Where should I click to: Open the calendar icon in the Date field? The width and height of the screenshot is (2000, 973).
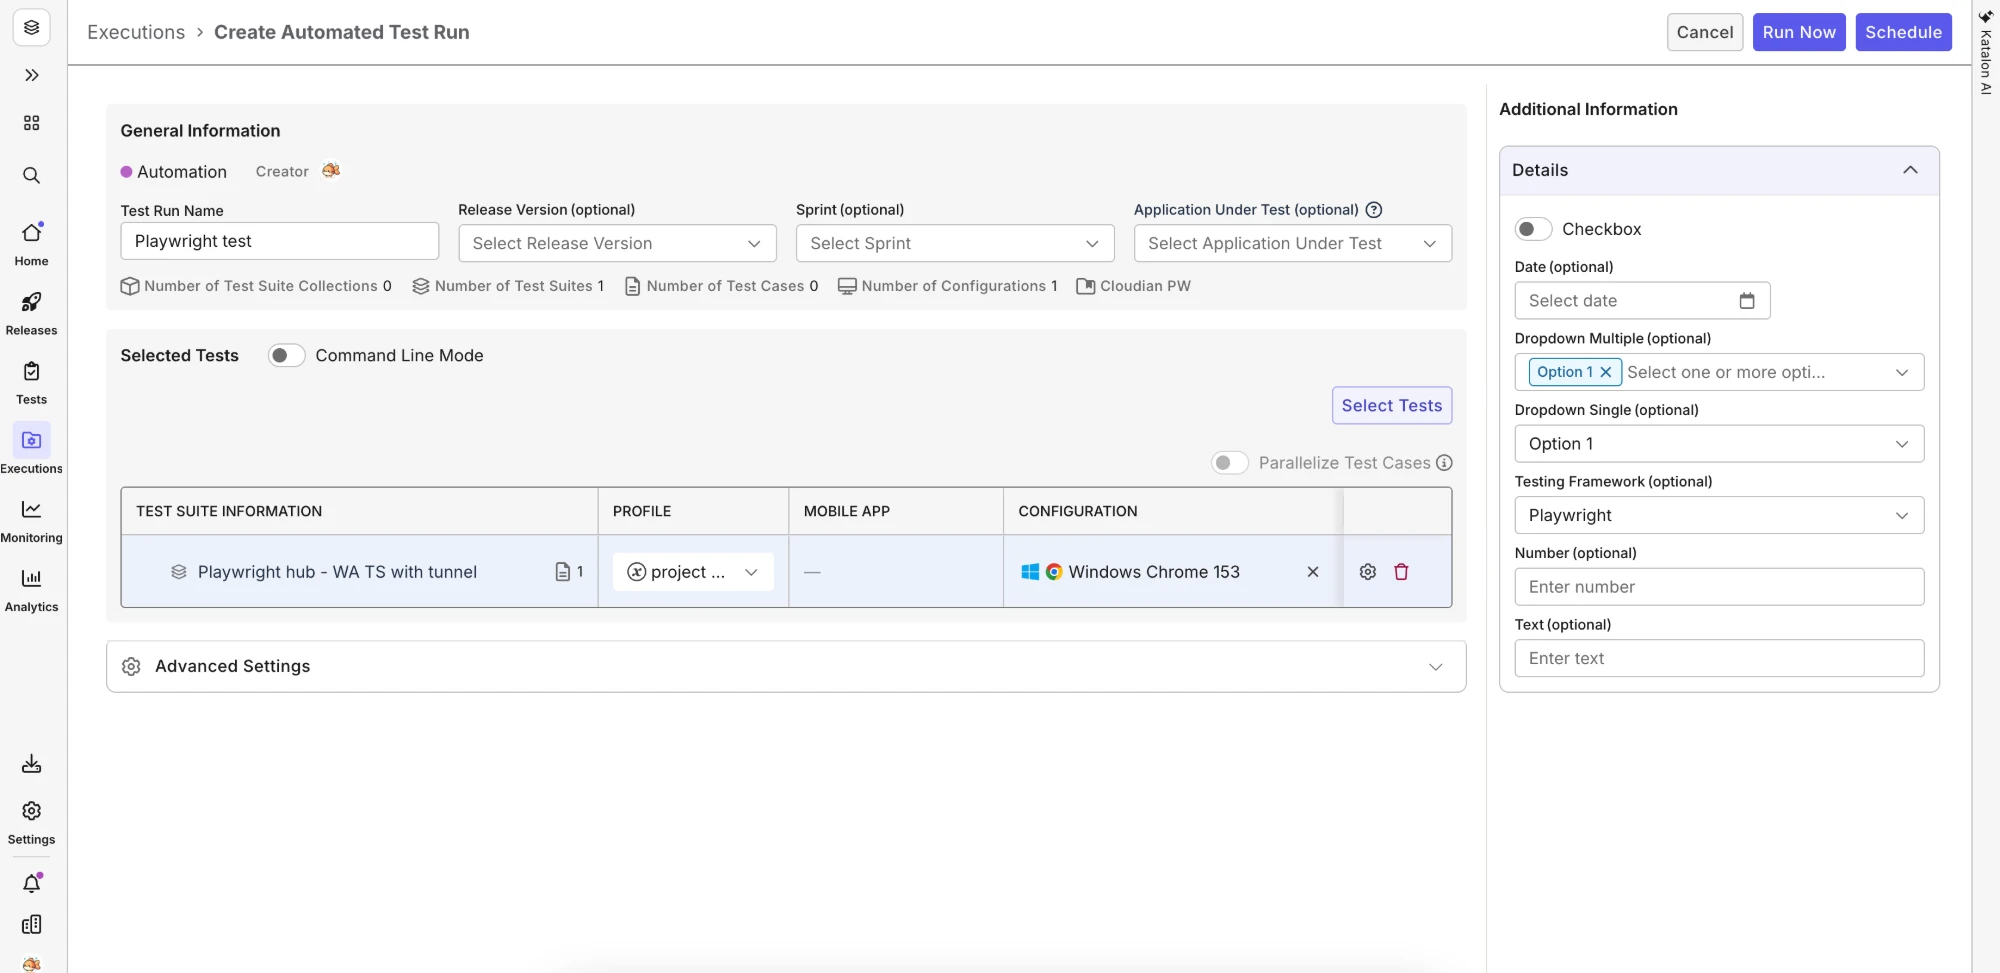point(1747,301)
